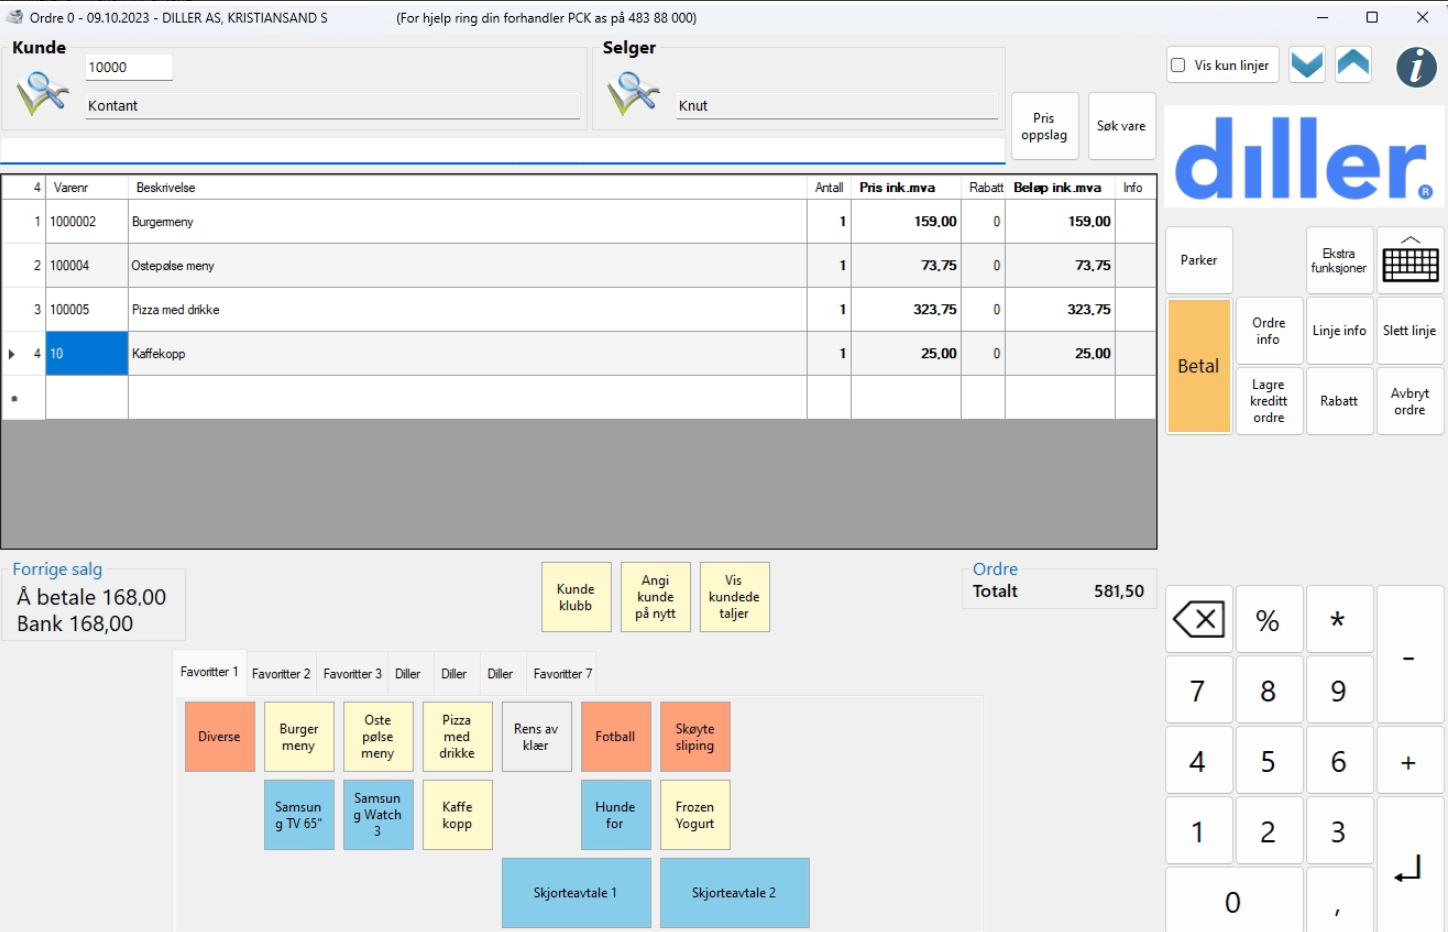The height and width of the screenshot is (932, 1448).
Task: Open the on-screen keyboard icon
Action: click(x=1410, y=261)
